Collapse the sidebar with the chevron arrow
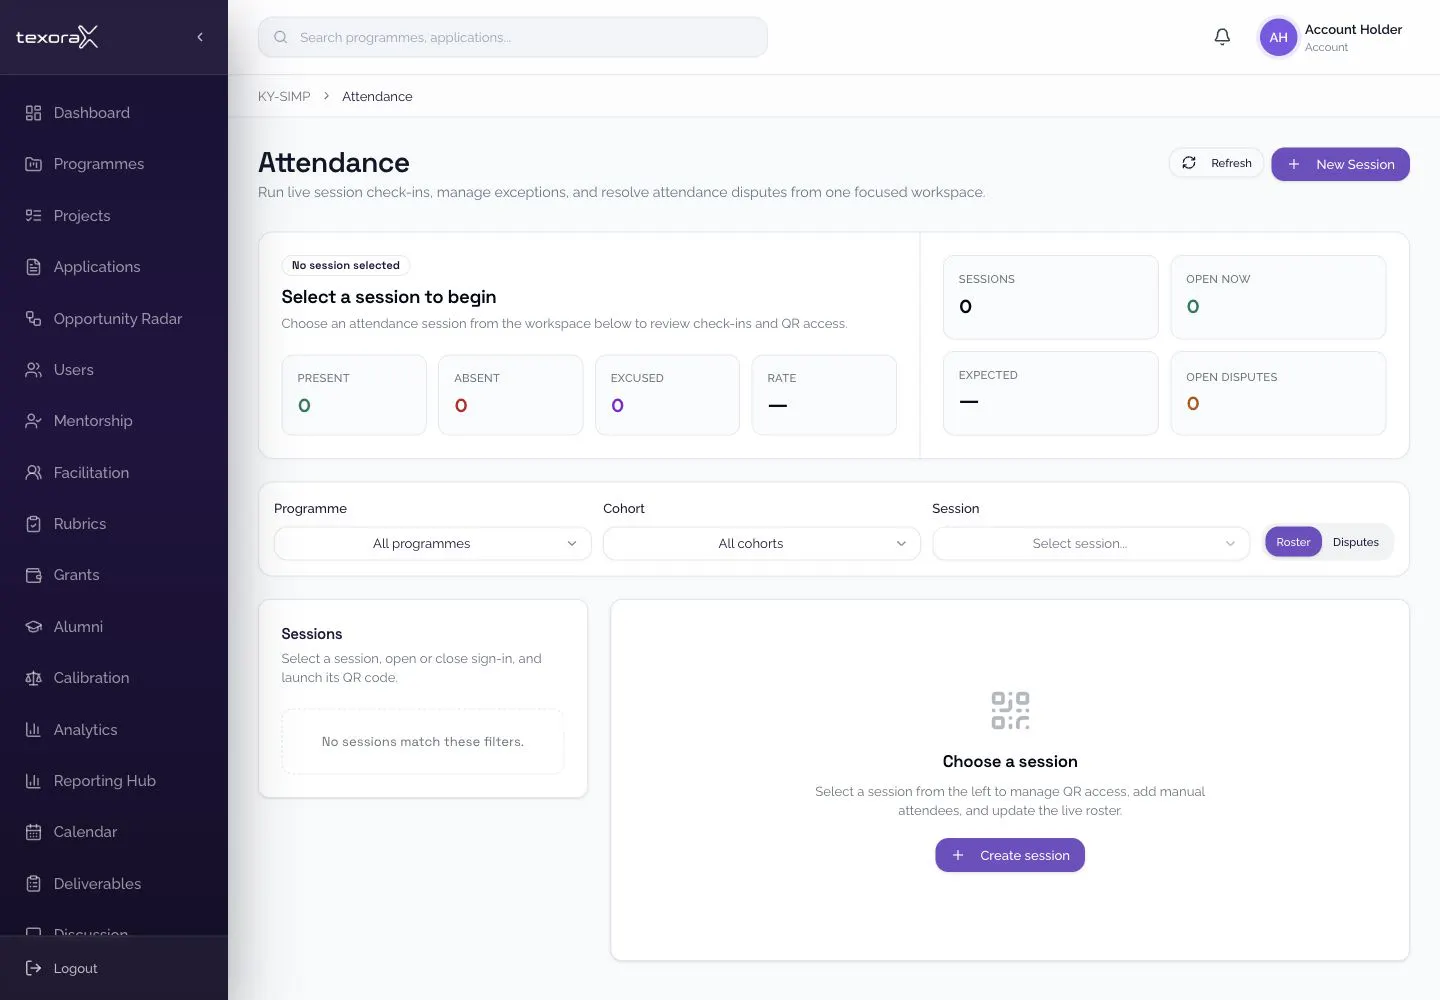Image resolution: width=1440 pixels, height=1000 pixels. tap(200, 37)
